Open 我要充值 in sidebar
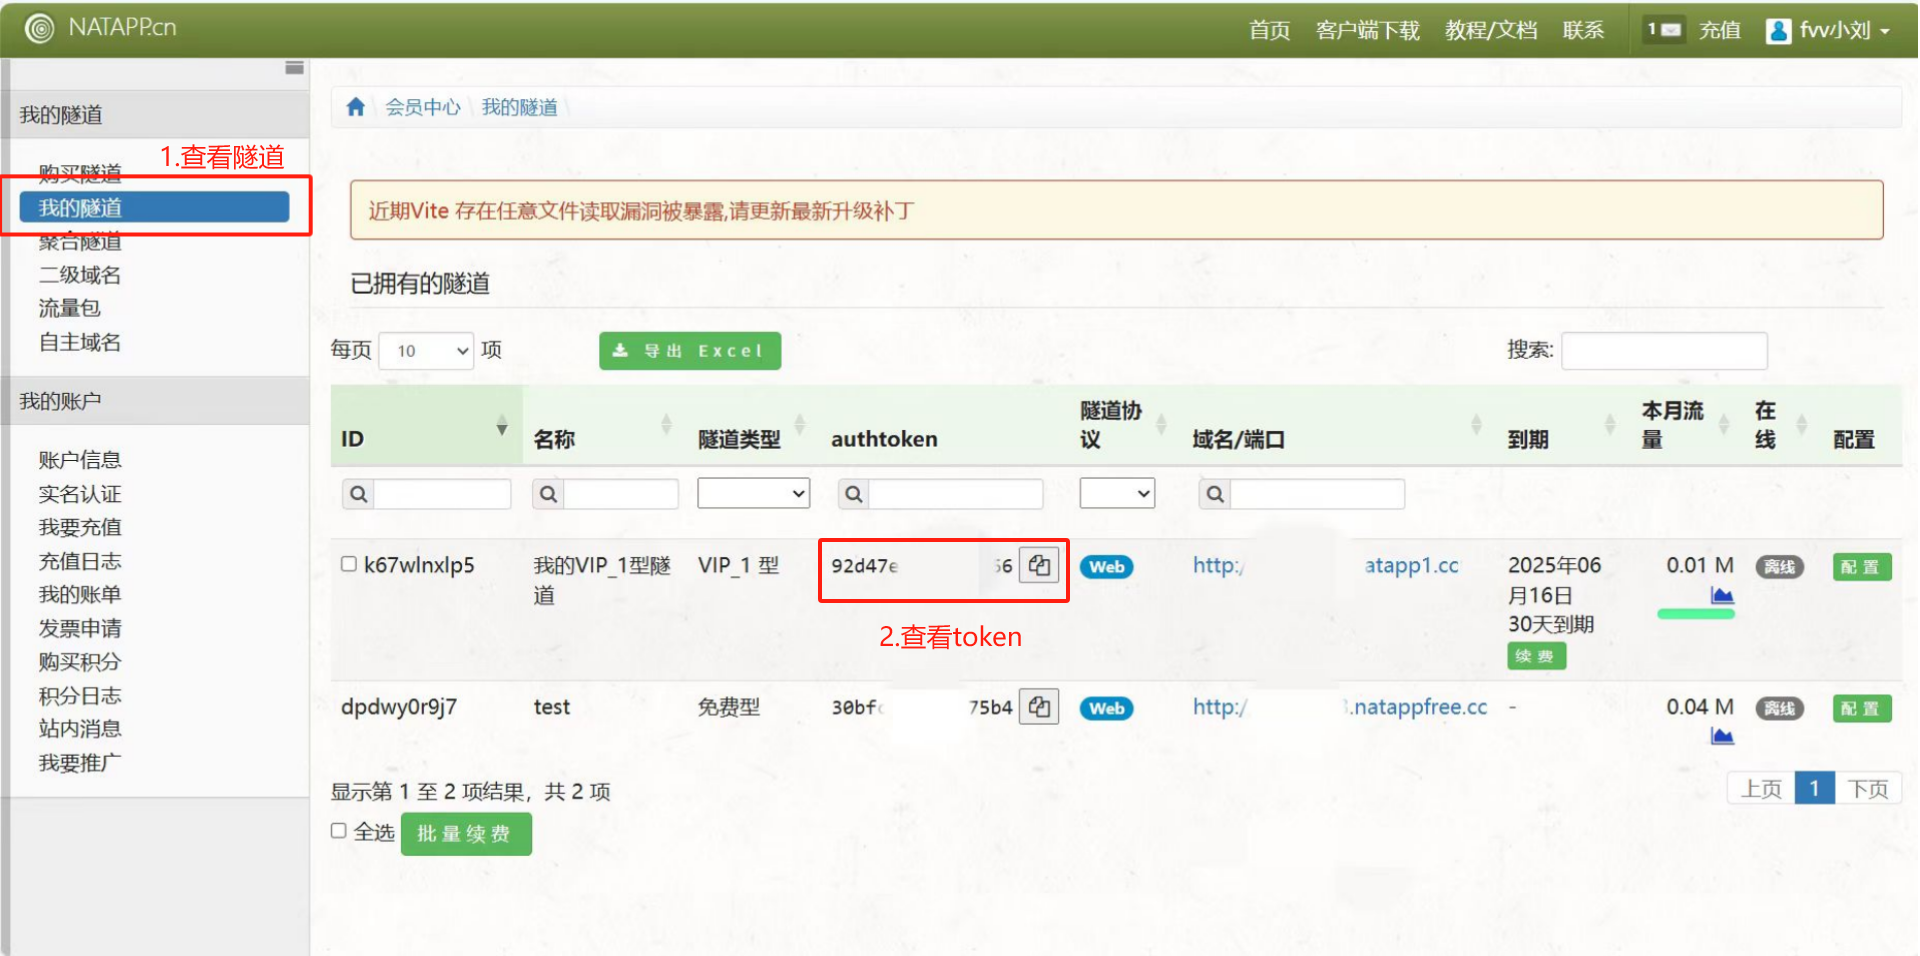The width and height of the screenshot is (1920, 956). pos(80,527)
